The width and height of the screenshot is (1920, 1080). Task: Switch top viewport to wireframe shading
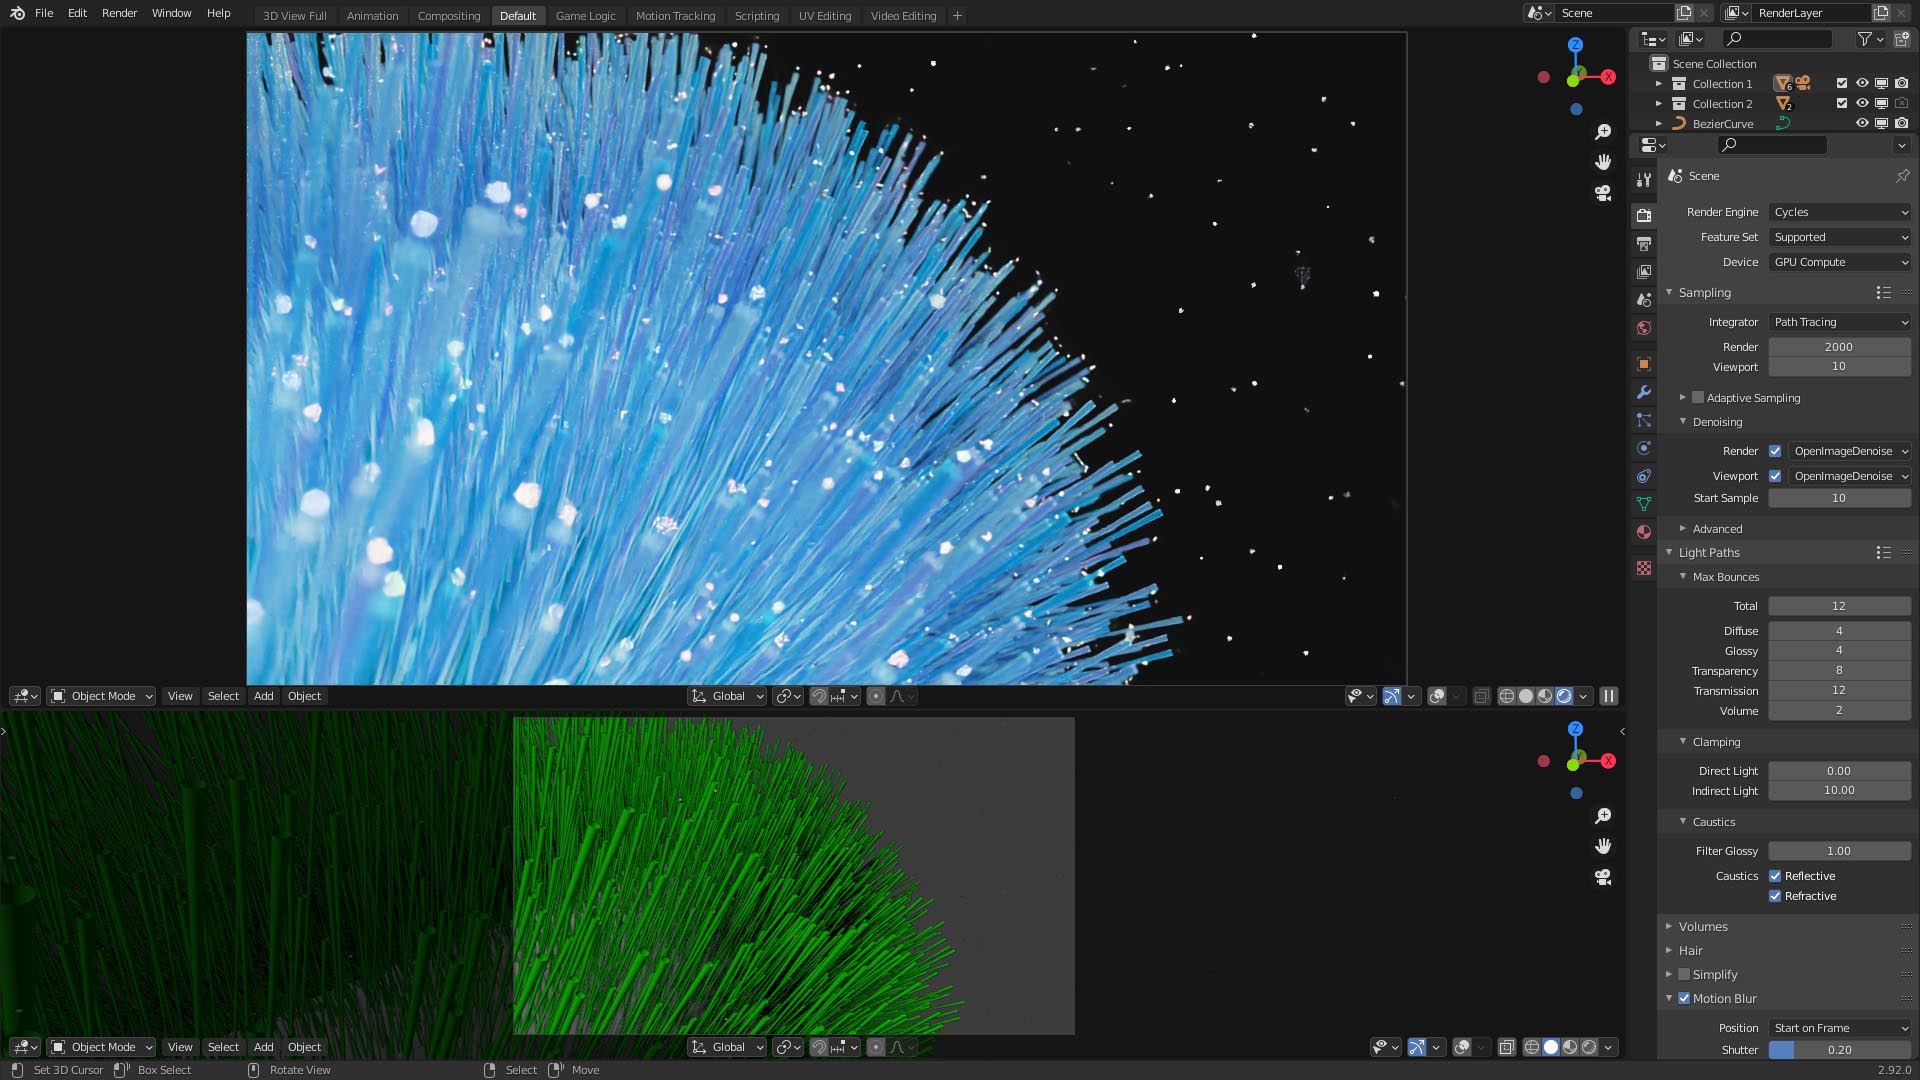[1506, 696]
